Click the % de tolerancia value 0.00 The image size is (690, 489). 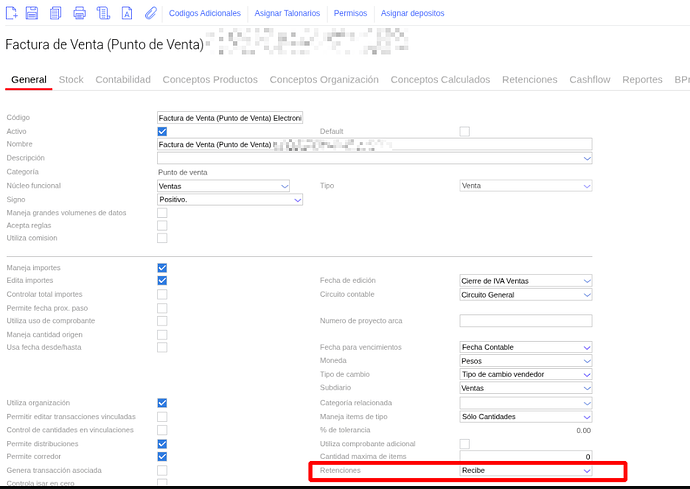584,430
